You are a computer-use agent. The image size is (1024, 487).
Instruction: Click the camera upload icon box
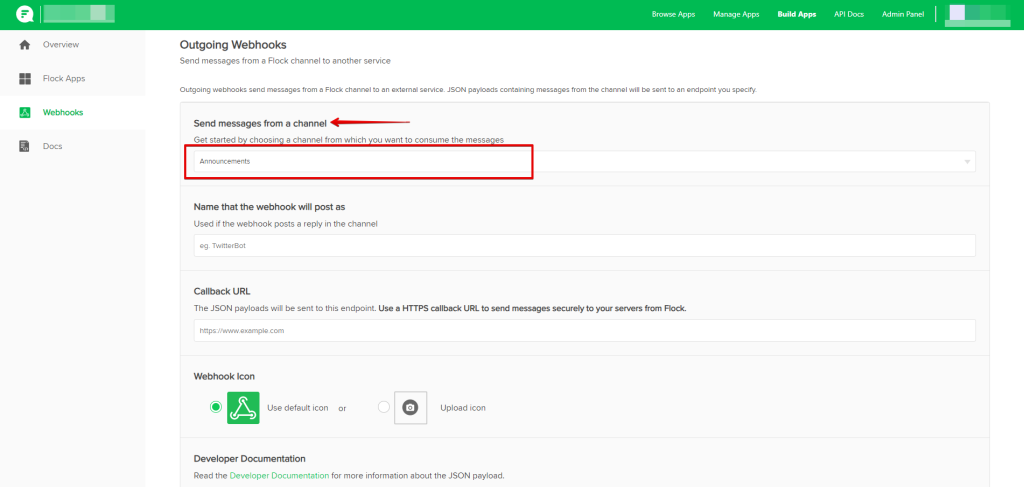click(x=410, y=408)
